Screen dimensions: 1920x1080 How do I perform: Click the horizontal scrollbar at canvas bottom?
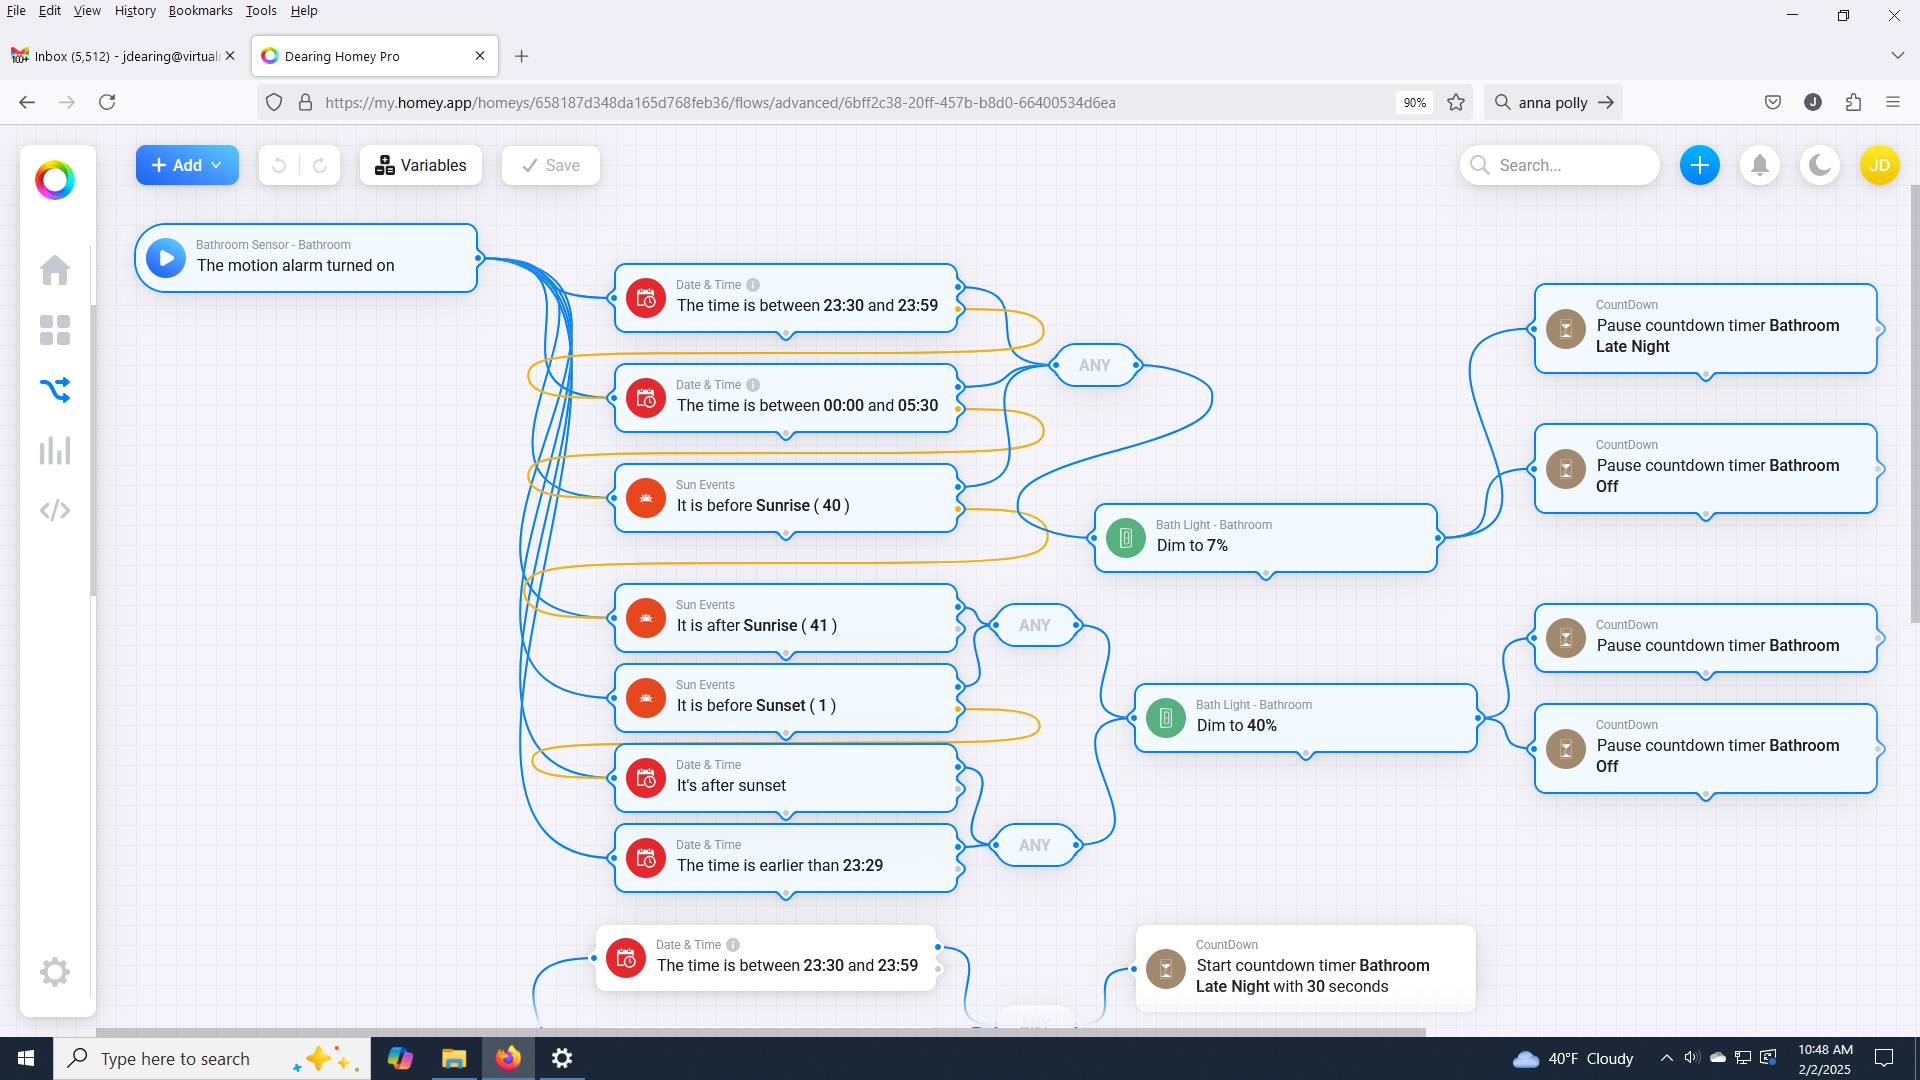pos(760,1031)
